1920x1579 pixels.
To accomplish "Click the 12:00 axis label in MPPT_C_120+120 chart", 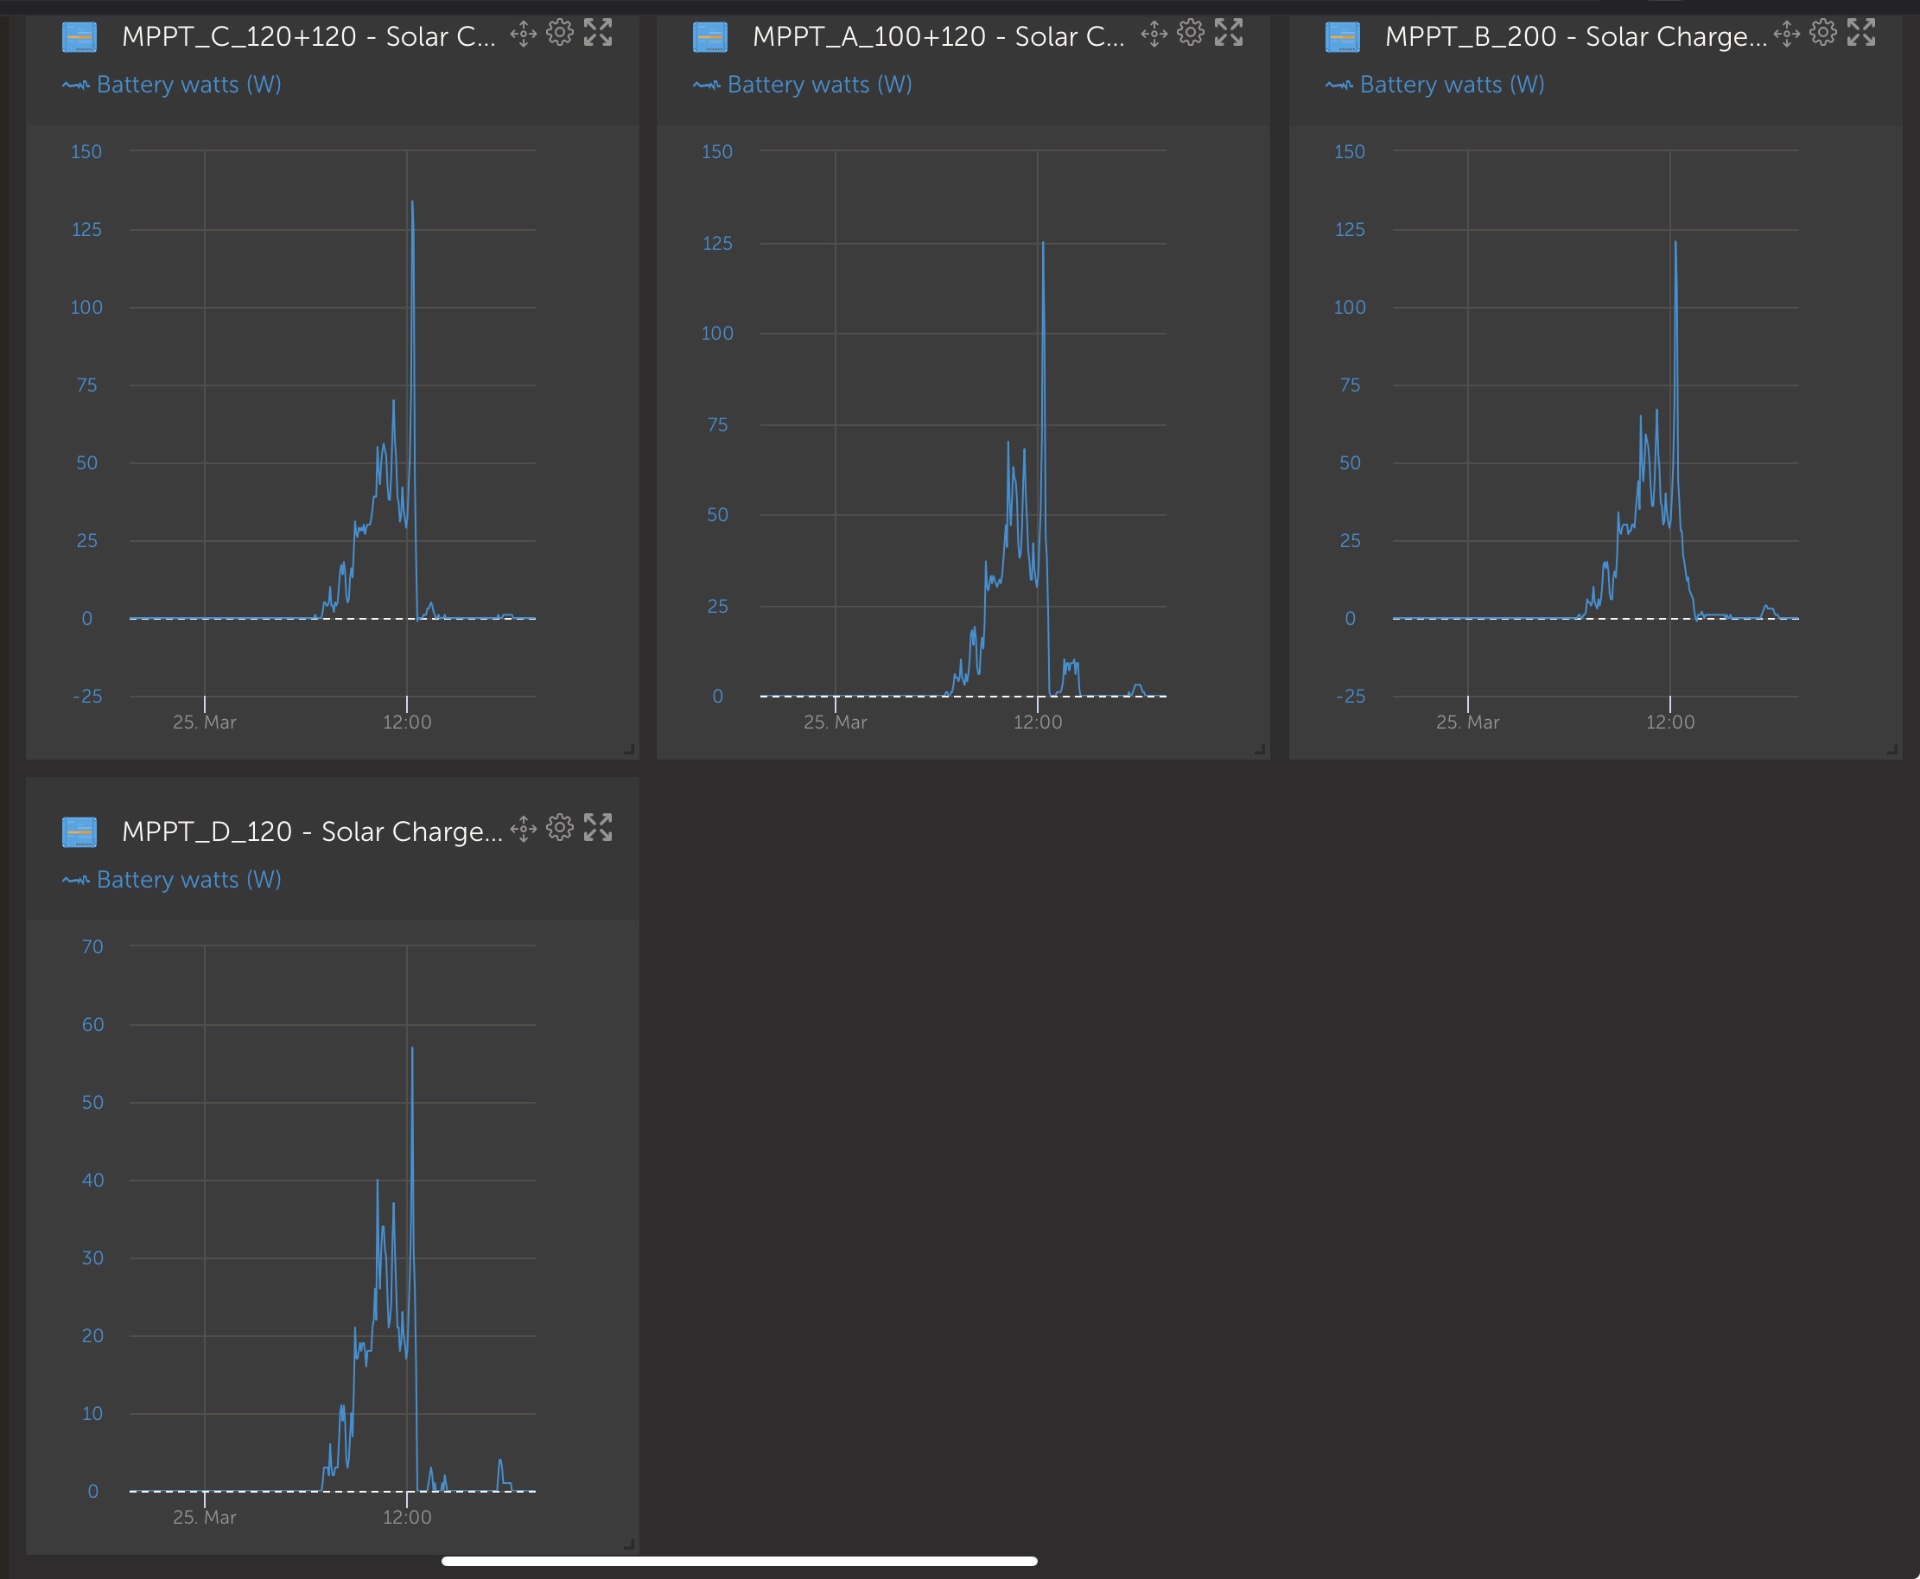I will click(407, 722).
